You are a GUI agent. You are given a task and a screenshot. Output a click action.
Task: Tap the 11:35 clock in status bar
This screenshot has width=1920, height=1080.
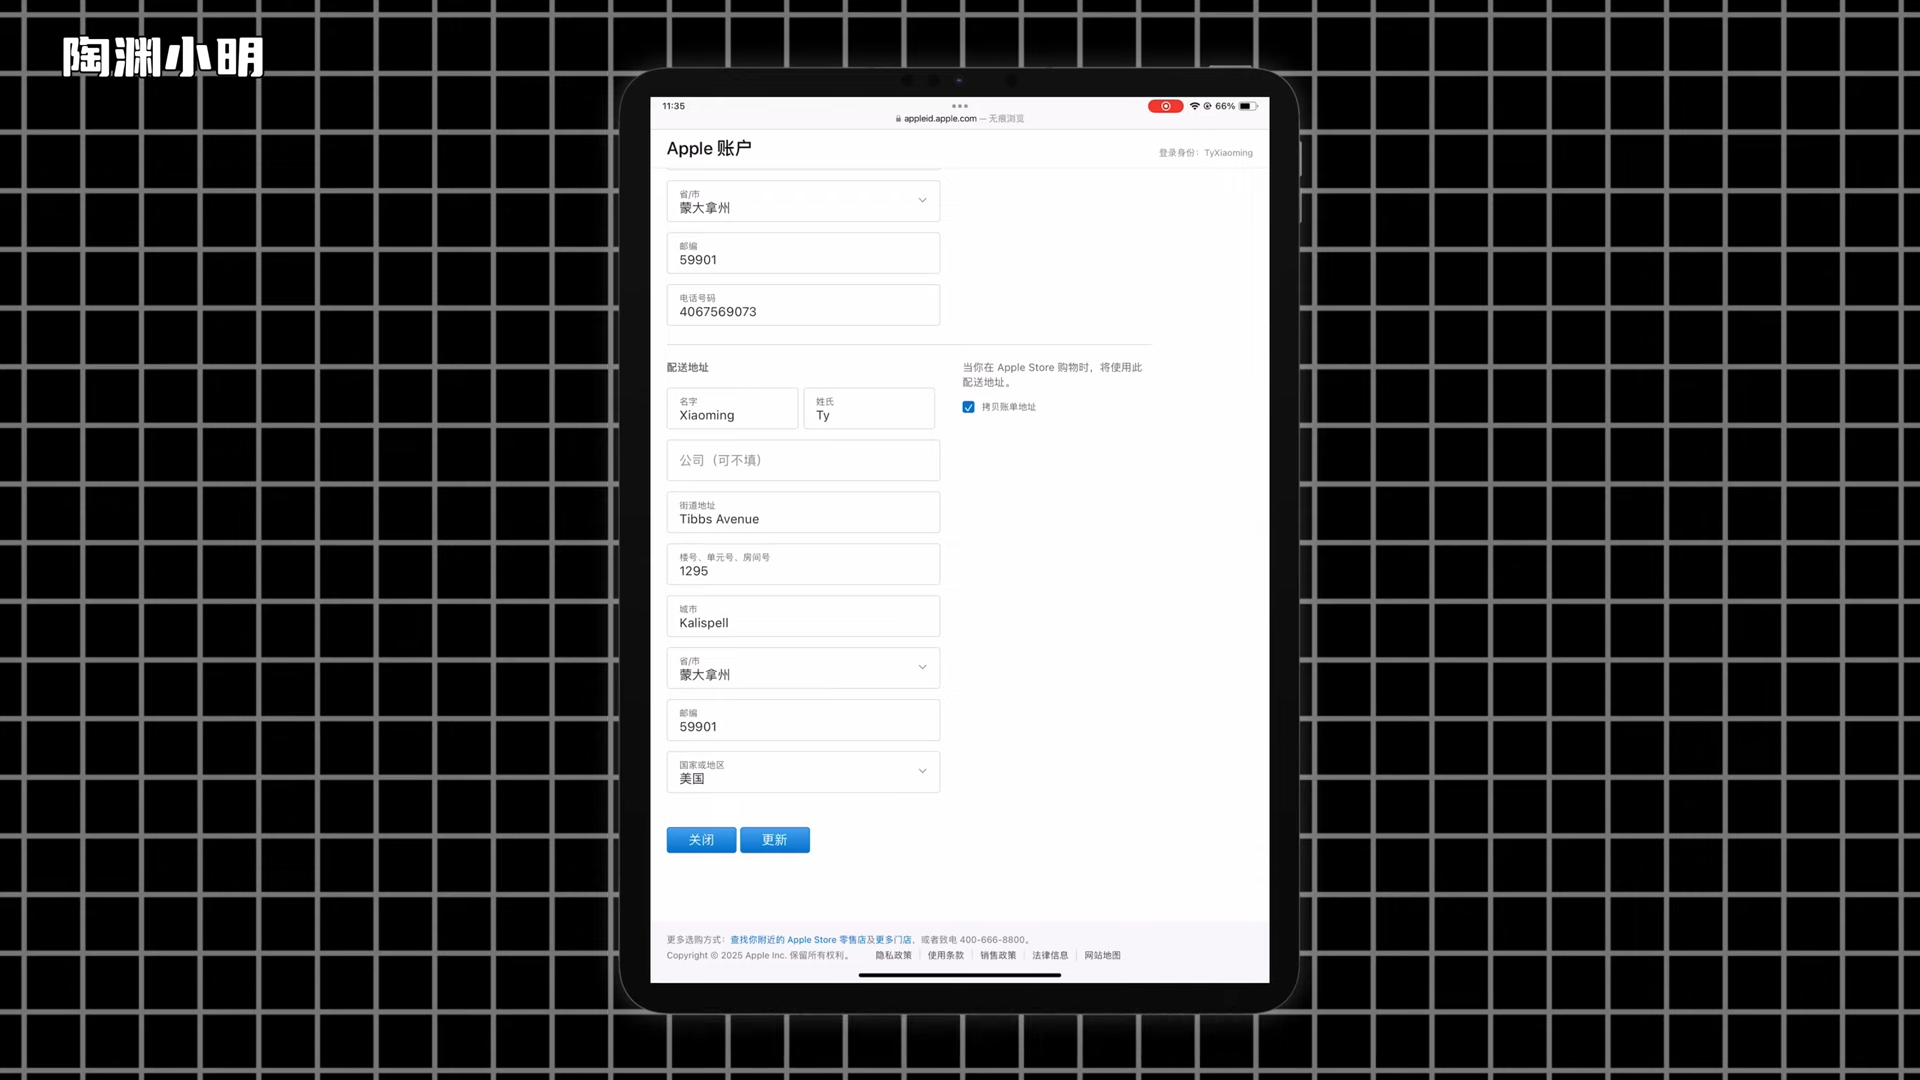[x=673, y=106]
